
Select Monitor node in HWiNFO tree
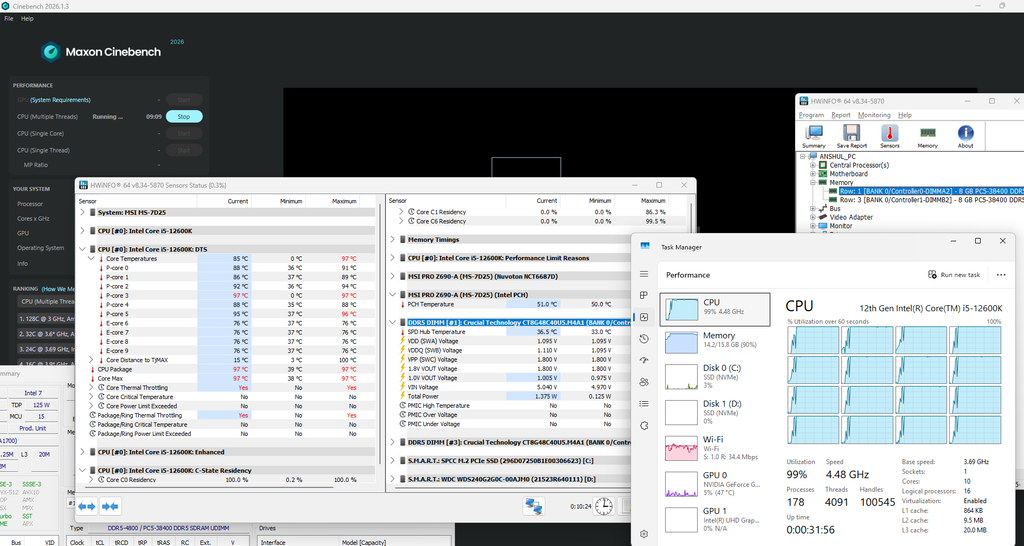(x=840, y=226)
